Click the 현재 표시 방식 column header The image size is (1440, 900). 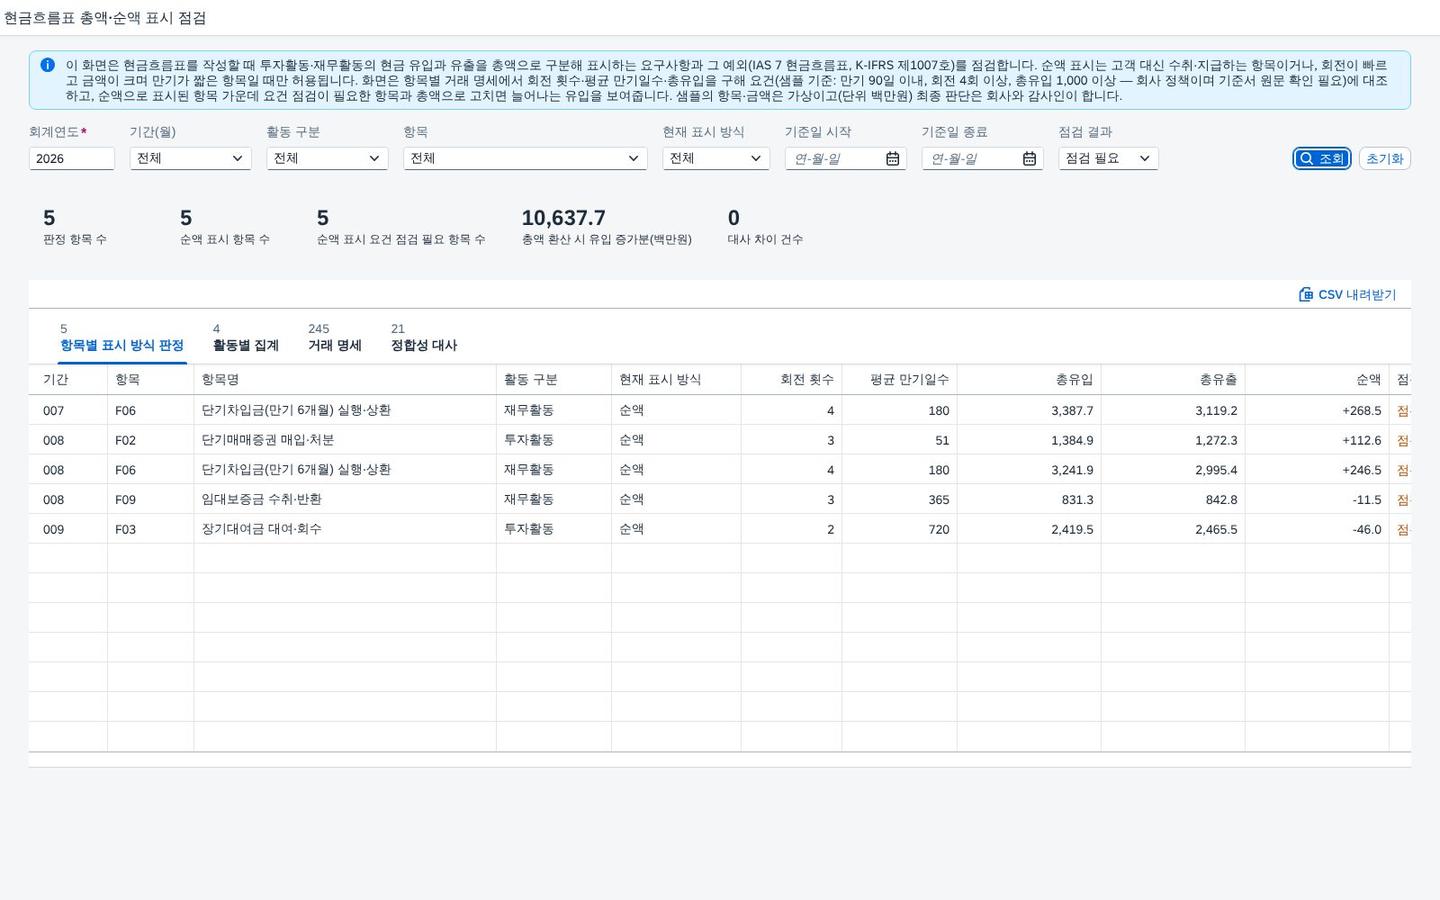676,380
